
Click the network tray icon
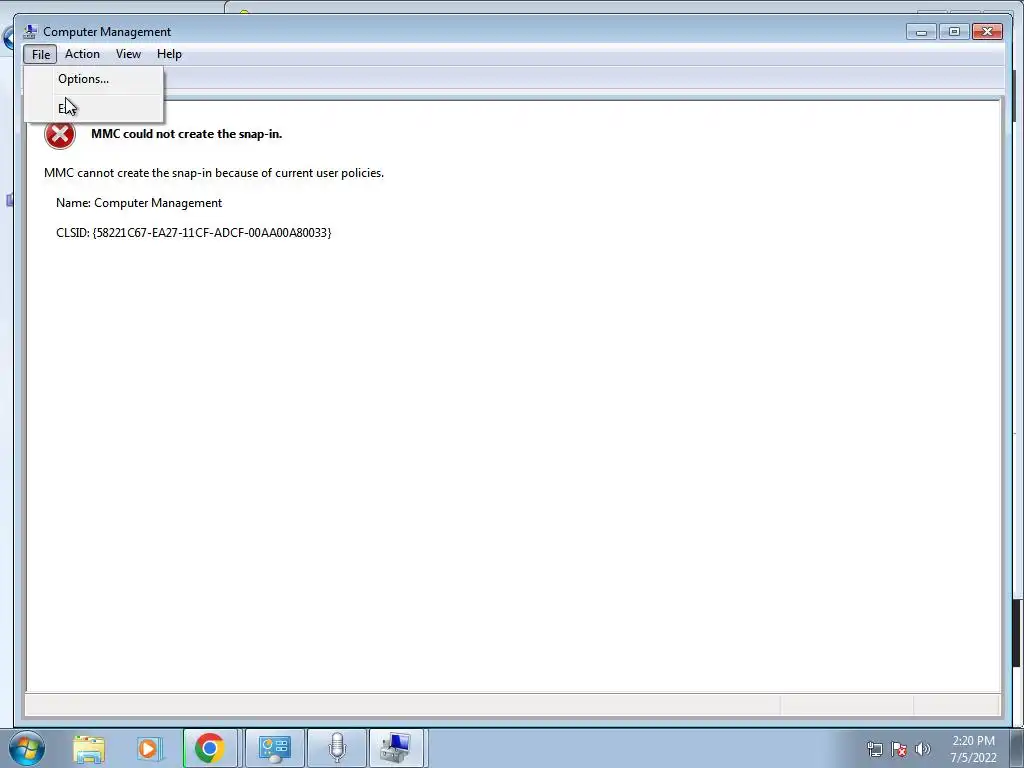pos(874,749)
